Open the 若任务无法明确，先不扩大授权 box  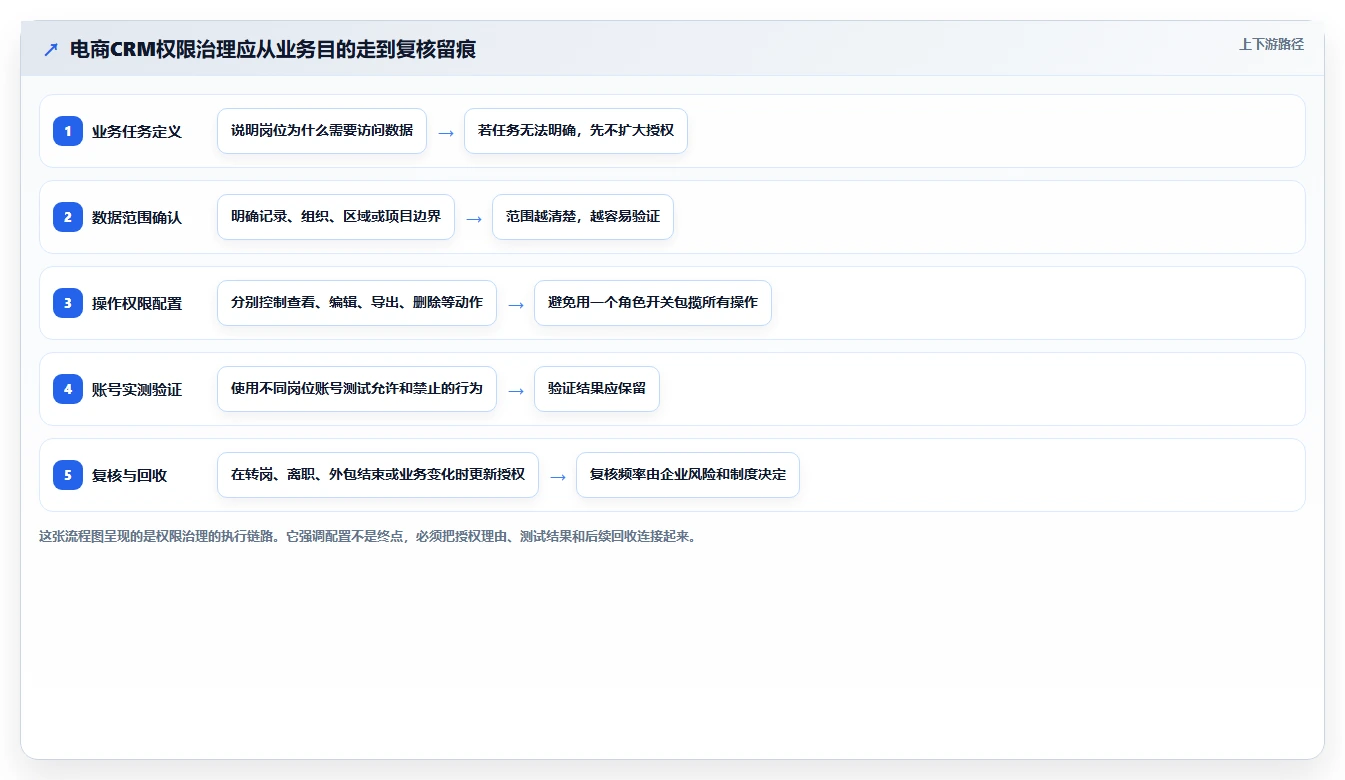tap(576, 131)
